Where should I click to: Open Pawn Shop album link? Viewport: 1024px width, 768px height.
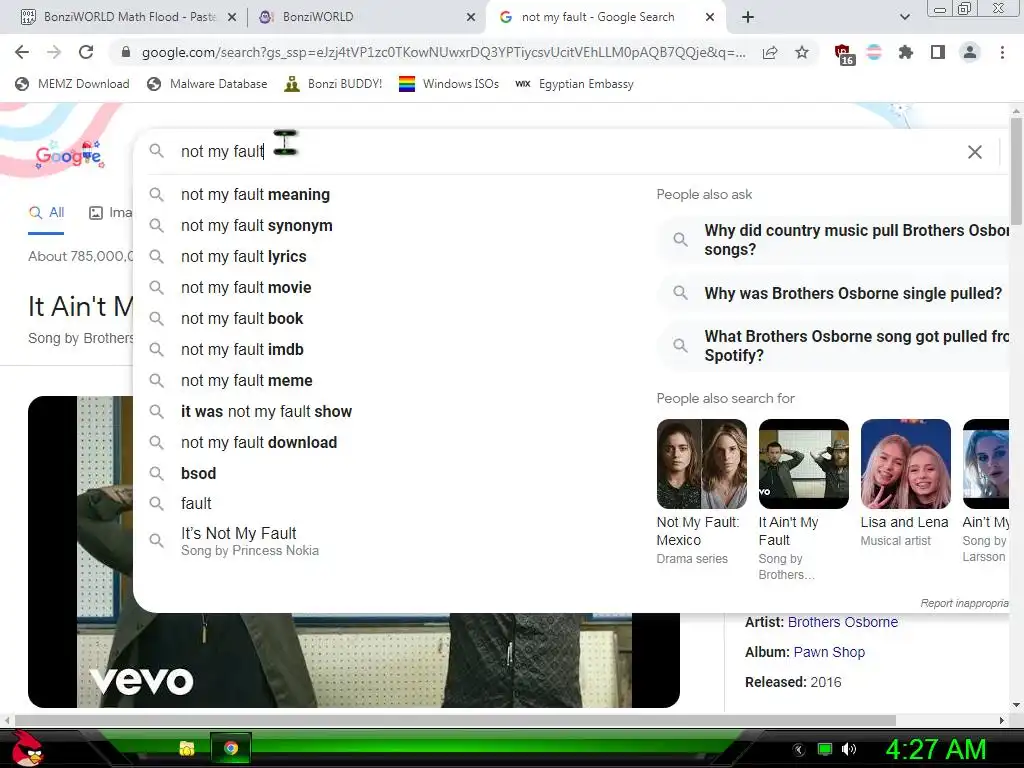coord(829,652)
